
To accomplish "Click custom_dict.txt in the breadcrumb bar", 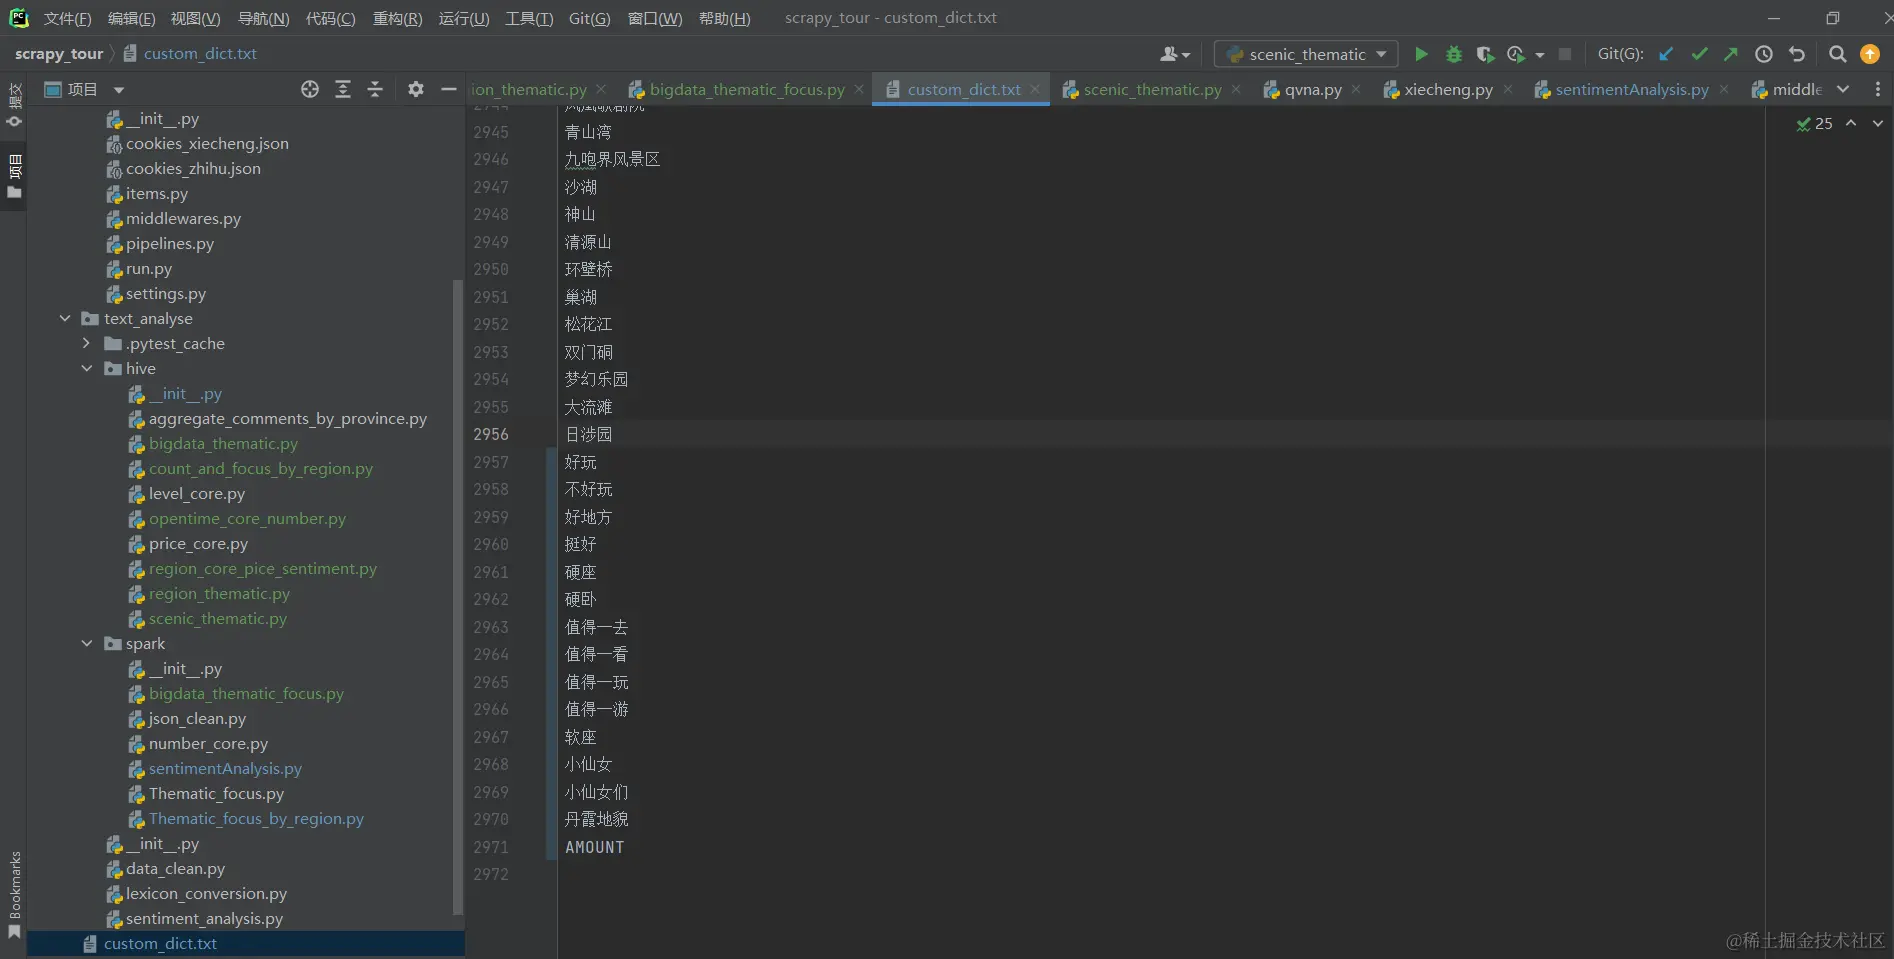I will 200,54.
